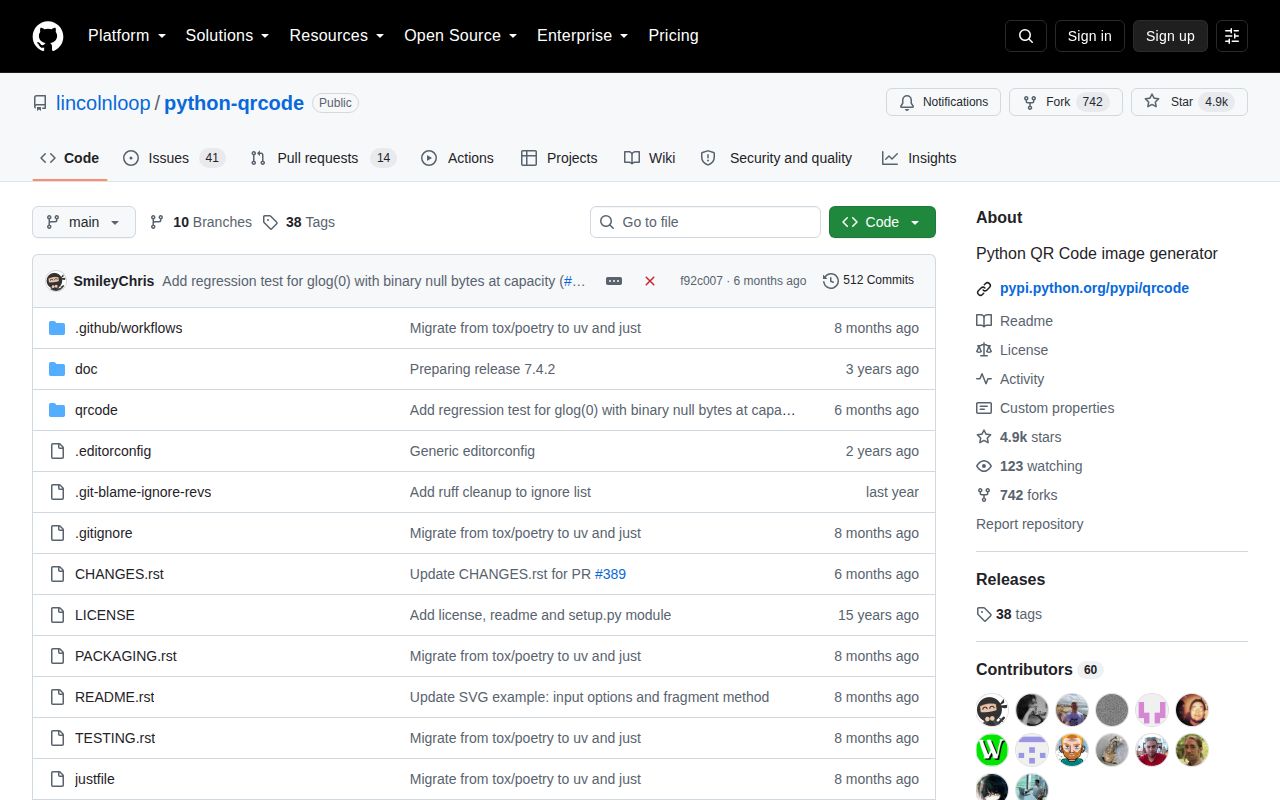
Task: Switch to the Pull requests tab
Action: (x=323, y=158)
